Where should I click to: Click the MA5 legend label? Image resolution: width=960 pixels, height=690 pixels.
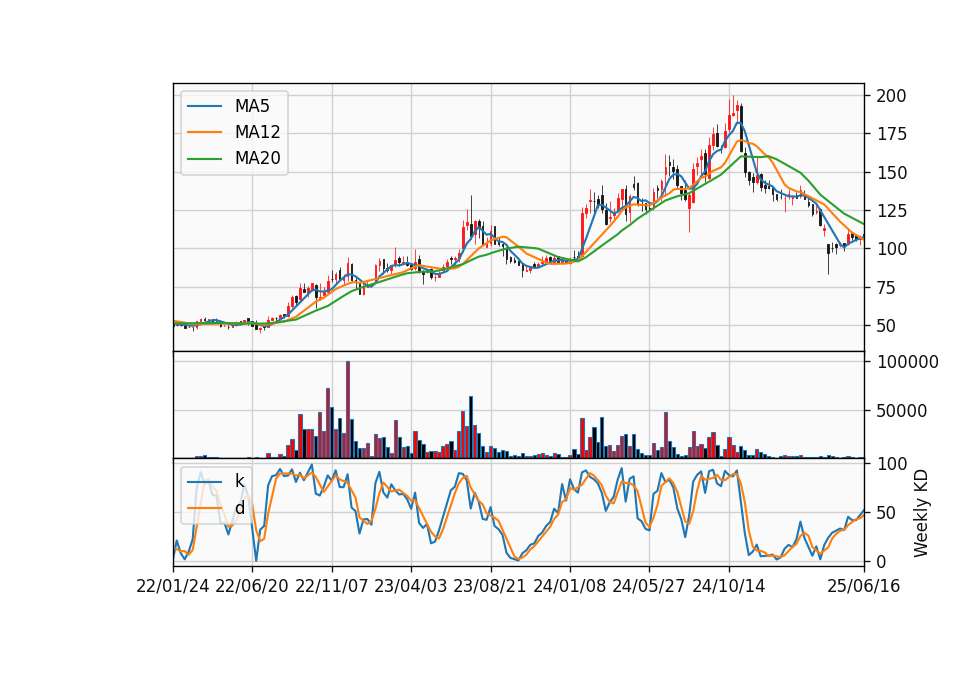(252, 106)
